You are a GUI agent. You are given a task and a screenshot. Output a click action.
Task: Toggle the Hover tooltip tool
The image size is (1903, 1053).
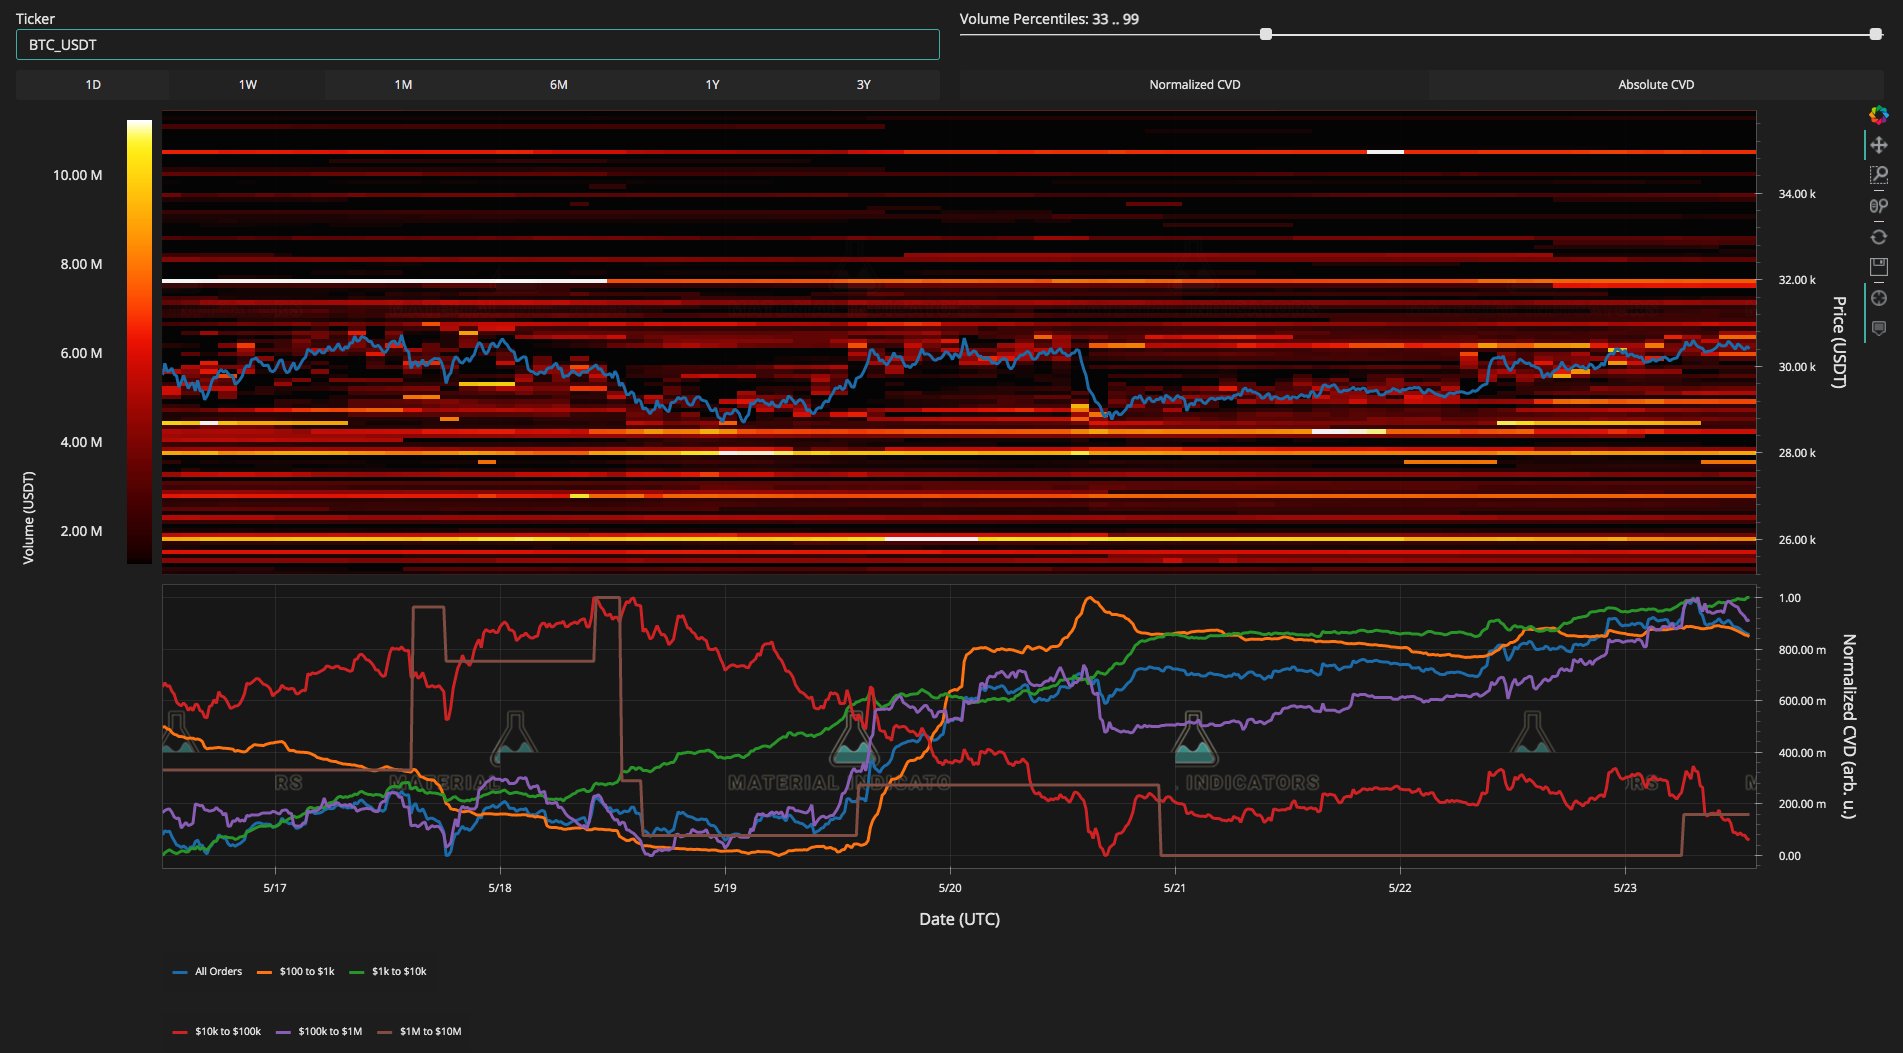pyautogui.click(x=1878, y=328)
